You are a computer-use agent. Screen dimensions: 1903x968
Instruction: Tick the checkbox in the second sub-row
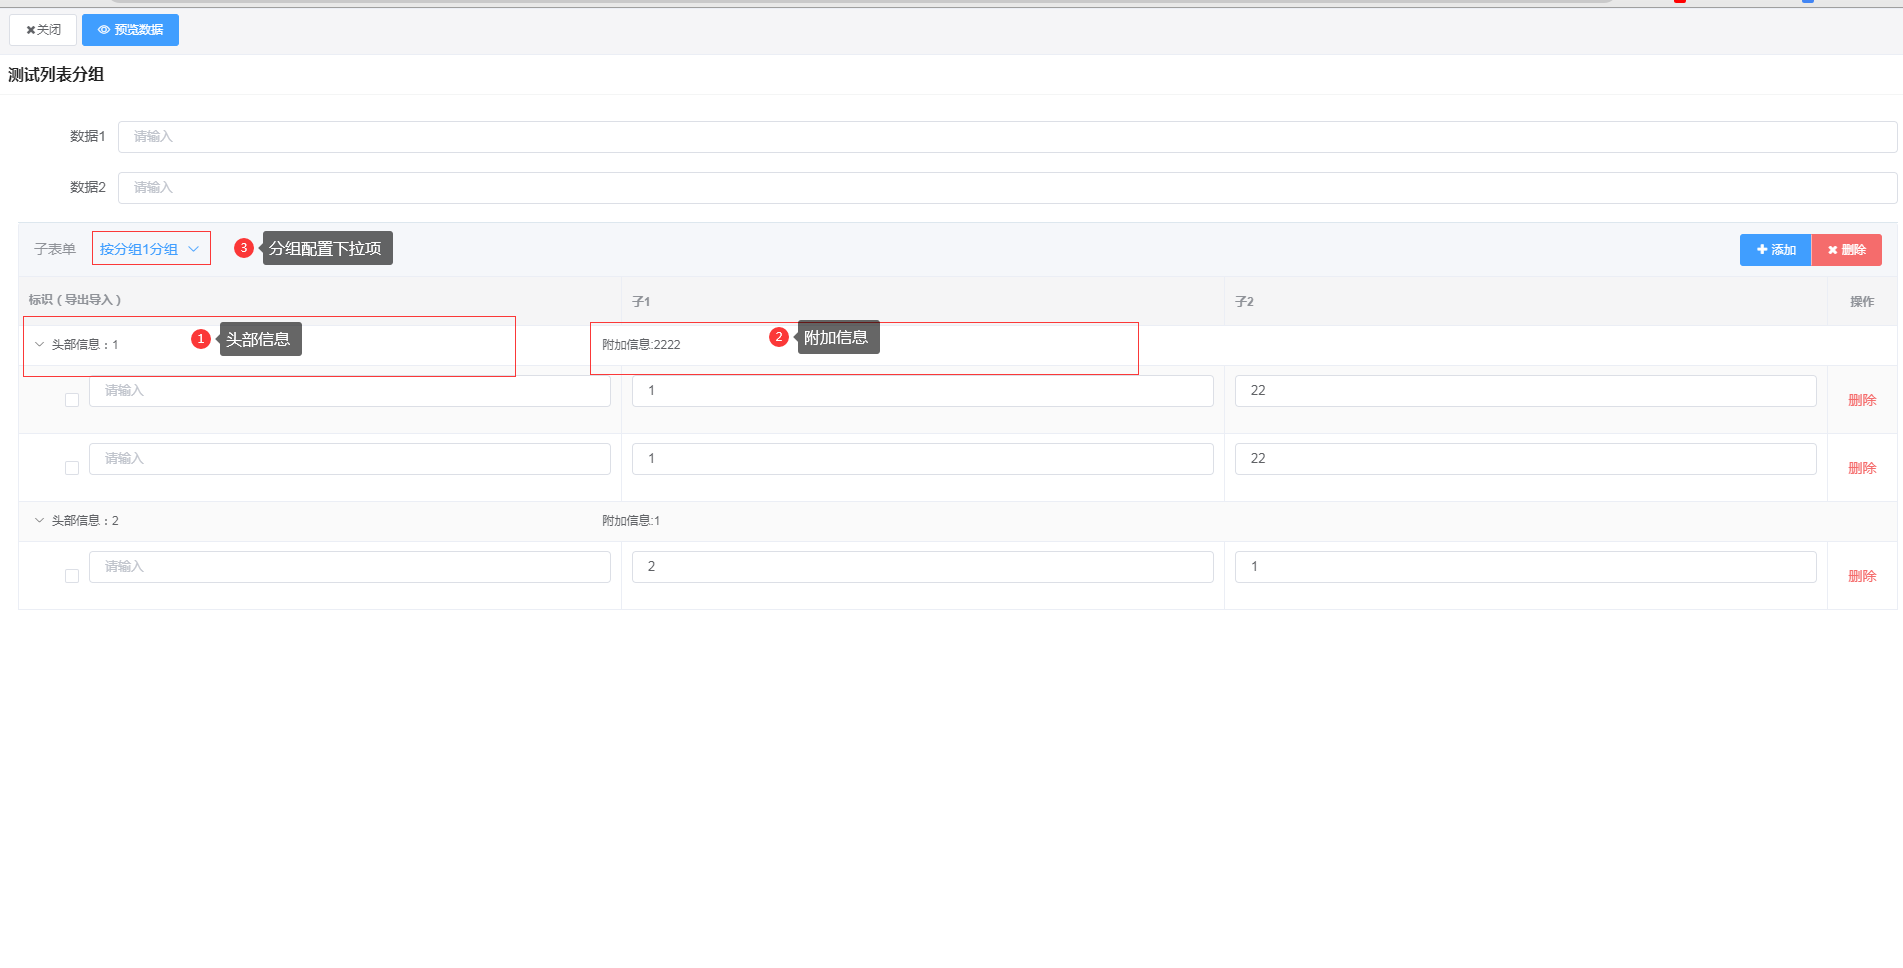pyautogui.click(x=72, y=468)
